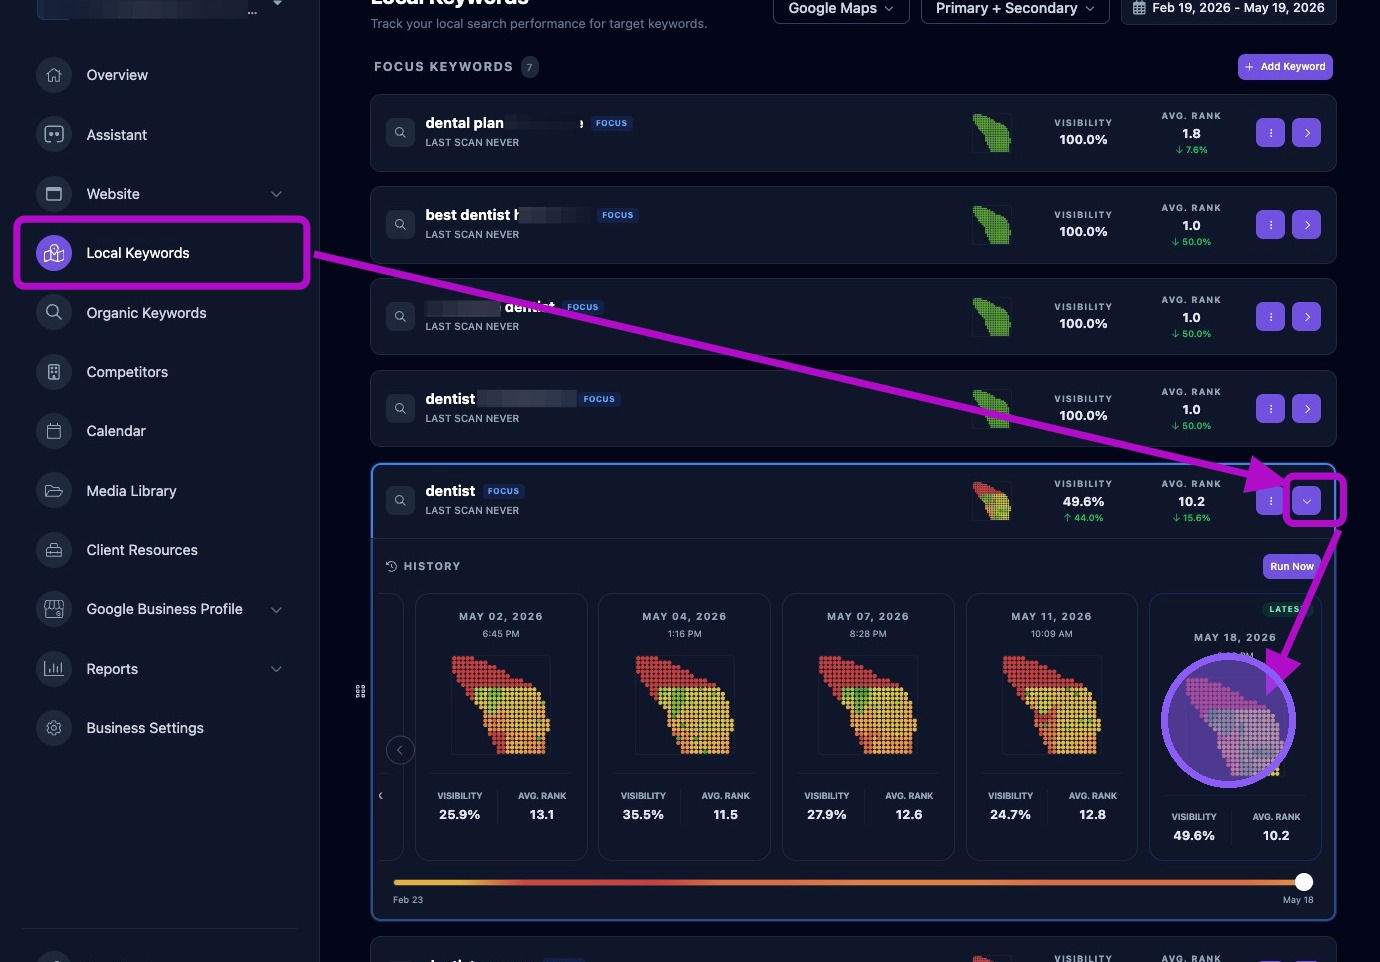1380x962 pixels.
Task: Click the Website browser window icon
Action: tap(54, 194)
